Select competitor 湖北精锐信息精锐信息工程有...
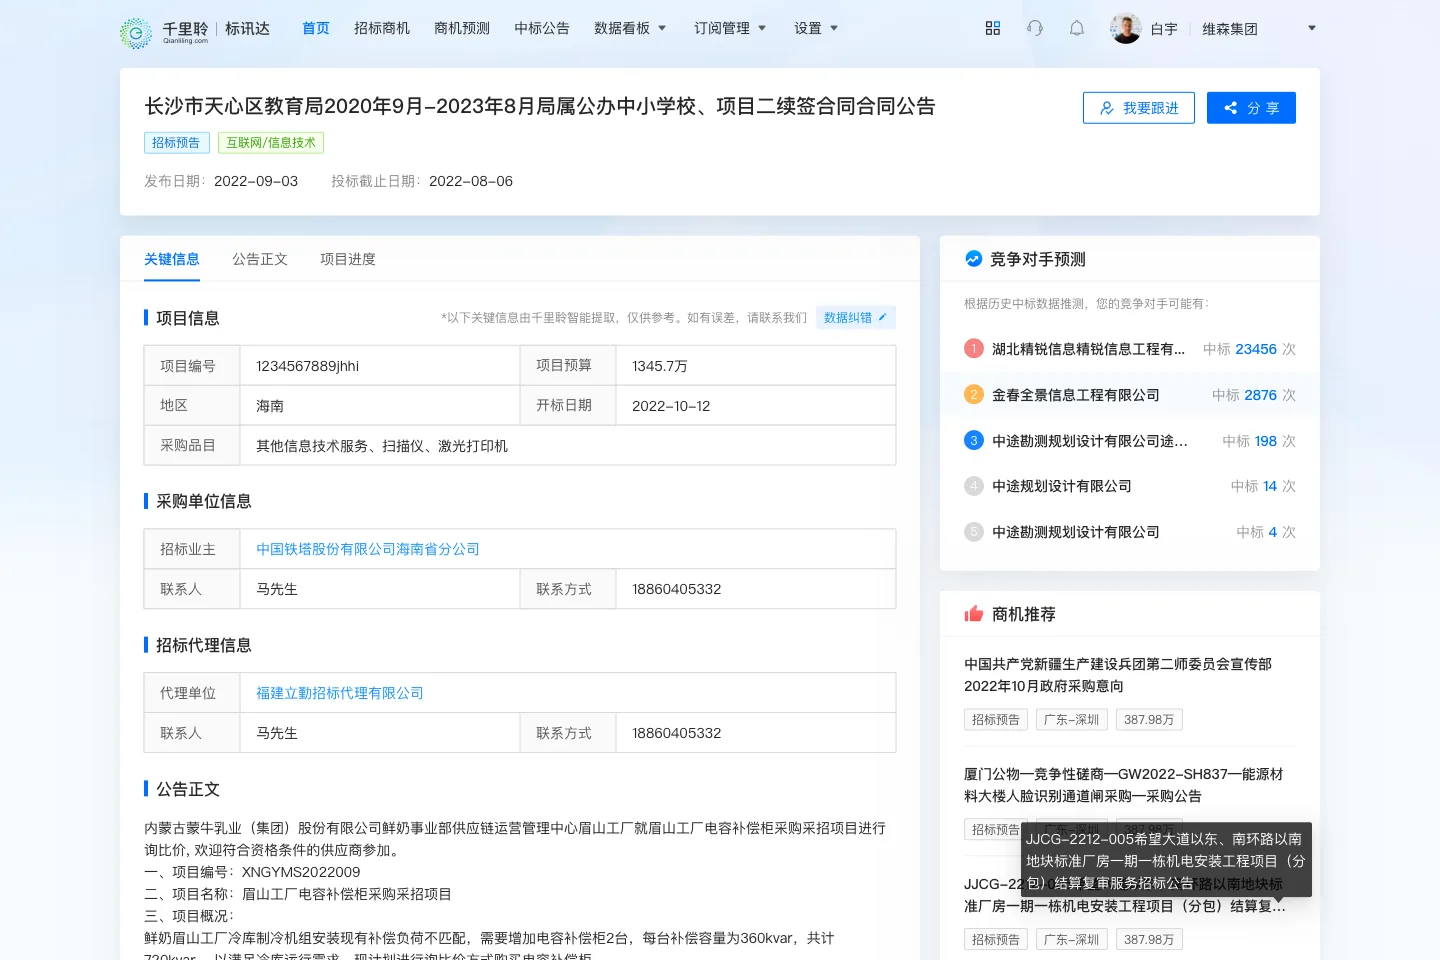 [1088, 349]
